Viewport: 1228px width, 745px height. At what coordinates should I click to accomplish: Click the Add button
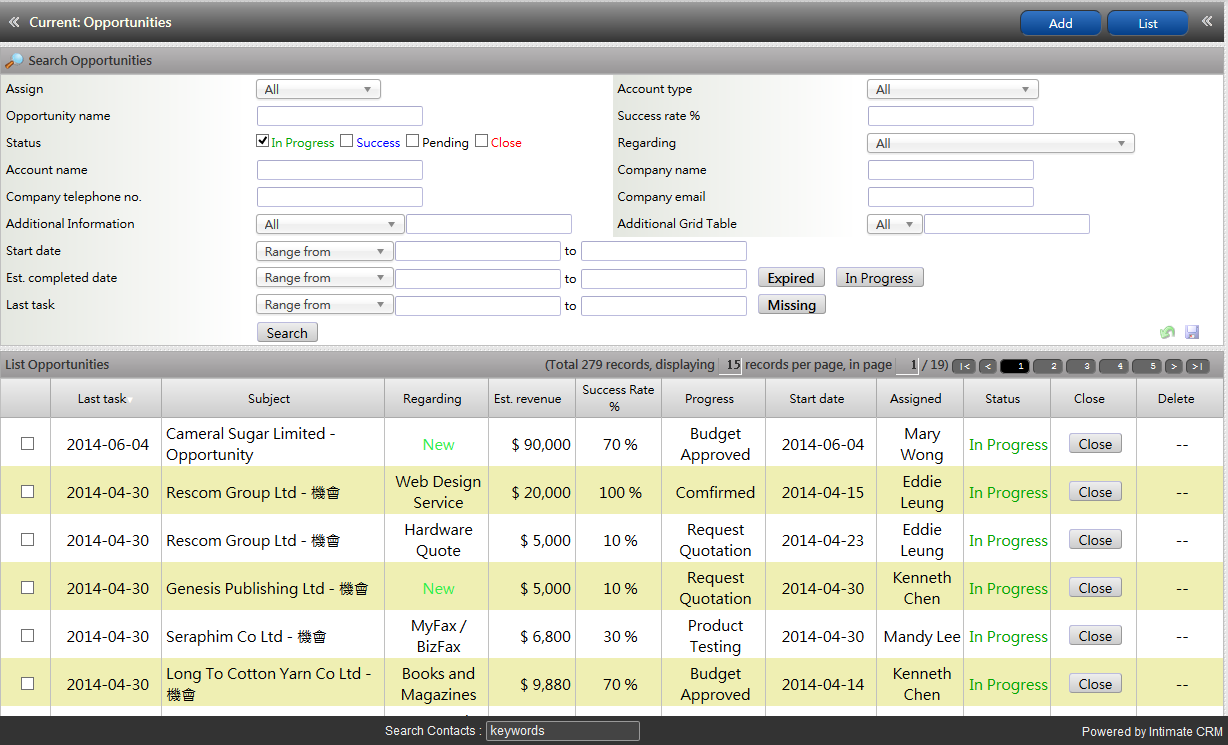1060,23
